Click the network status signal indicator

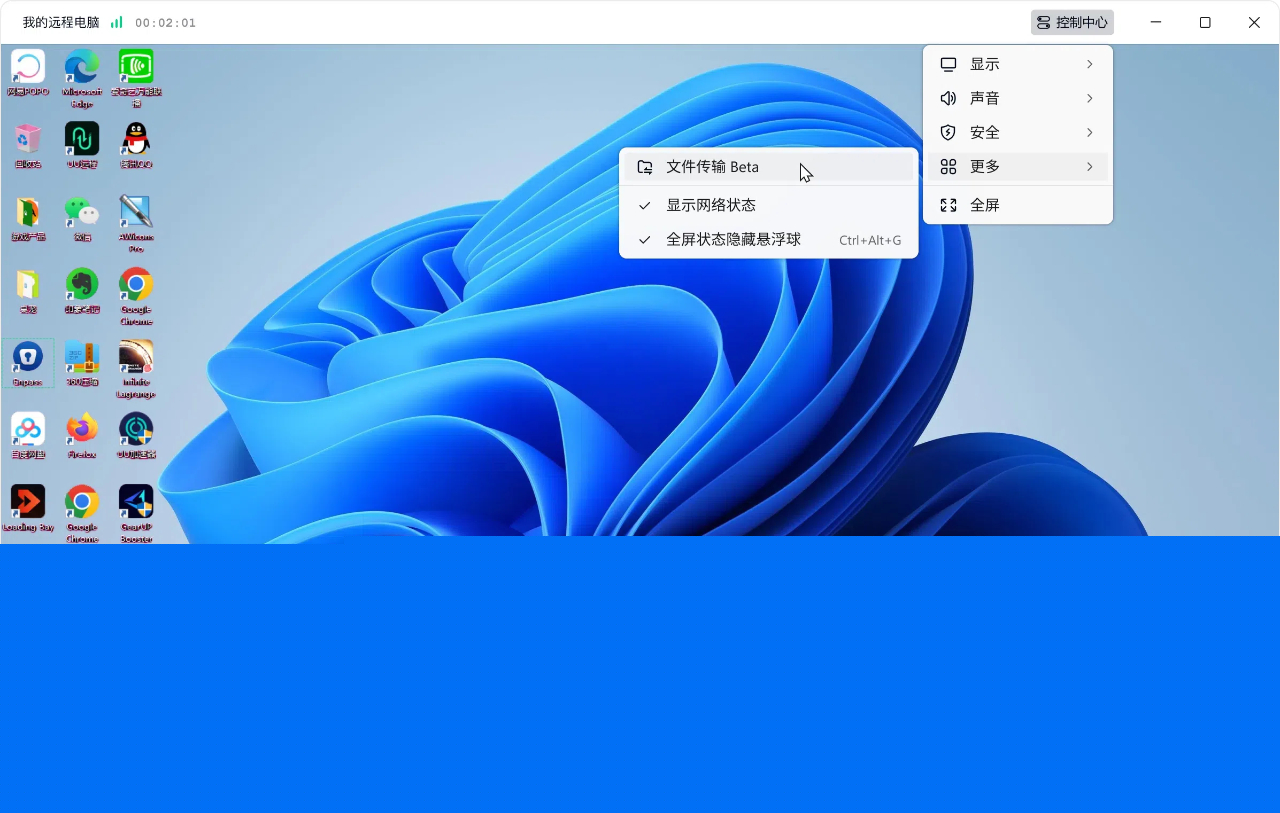118,21
